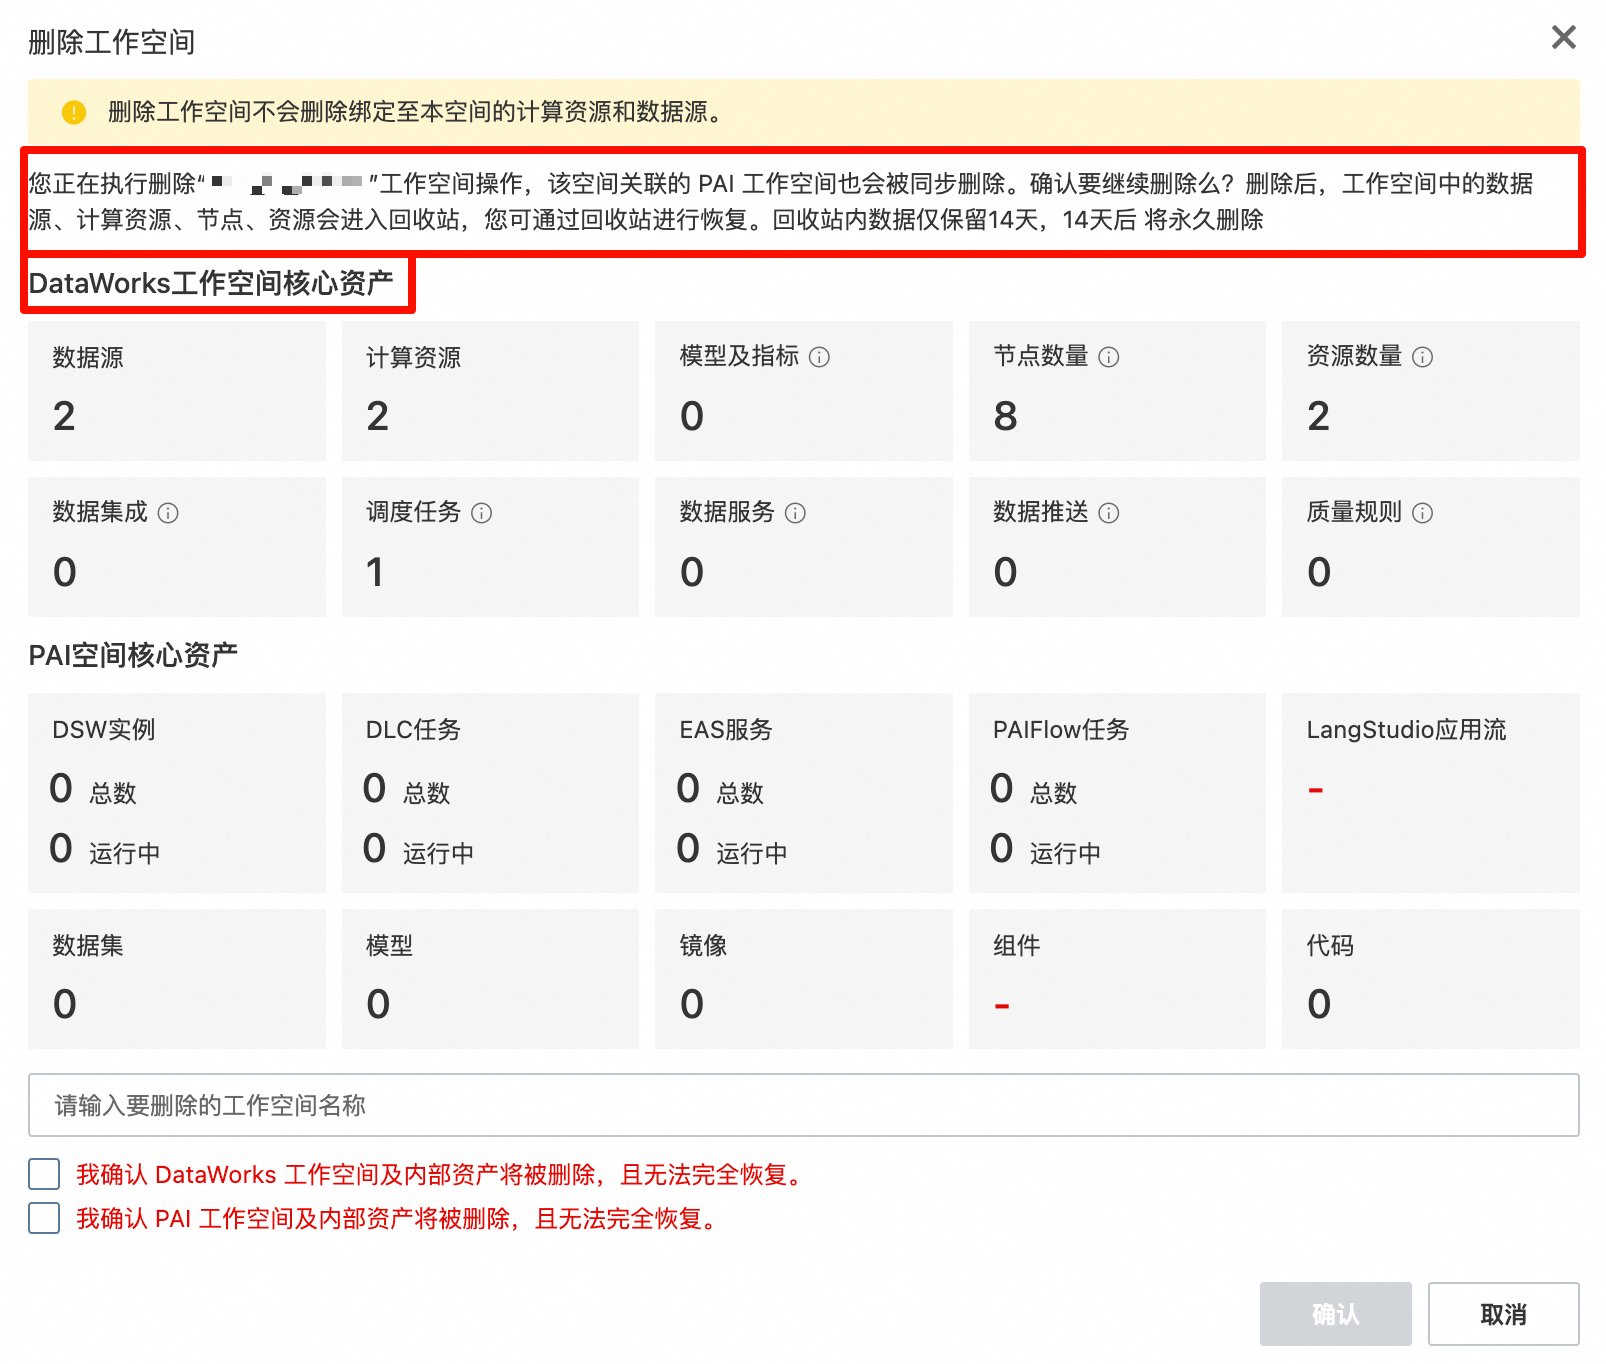Click the 模型 card label

pos(389,946)
